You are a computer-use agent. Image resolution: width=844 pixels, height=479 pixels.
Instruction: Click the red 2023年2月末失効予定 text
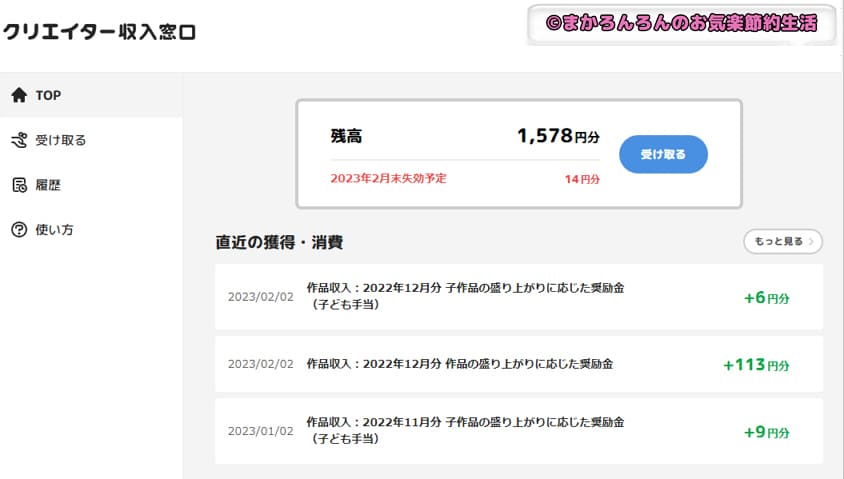tap(388, 179)
